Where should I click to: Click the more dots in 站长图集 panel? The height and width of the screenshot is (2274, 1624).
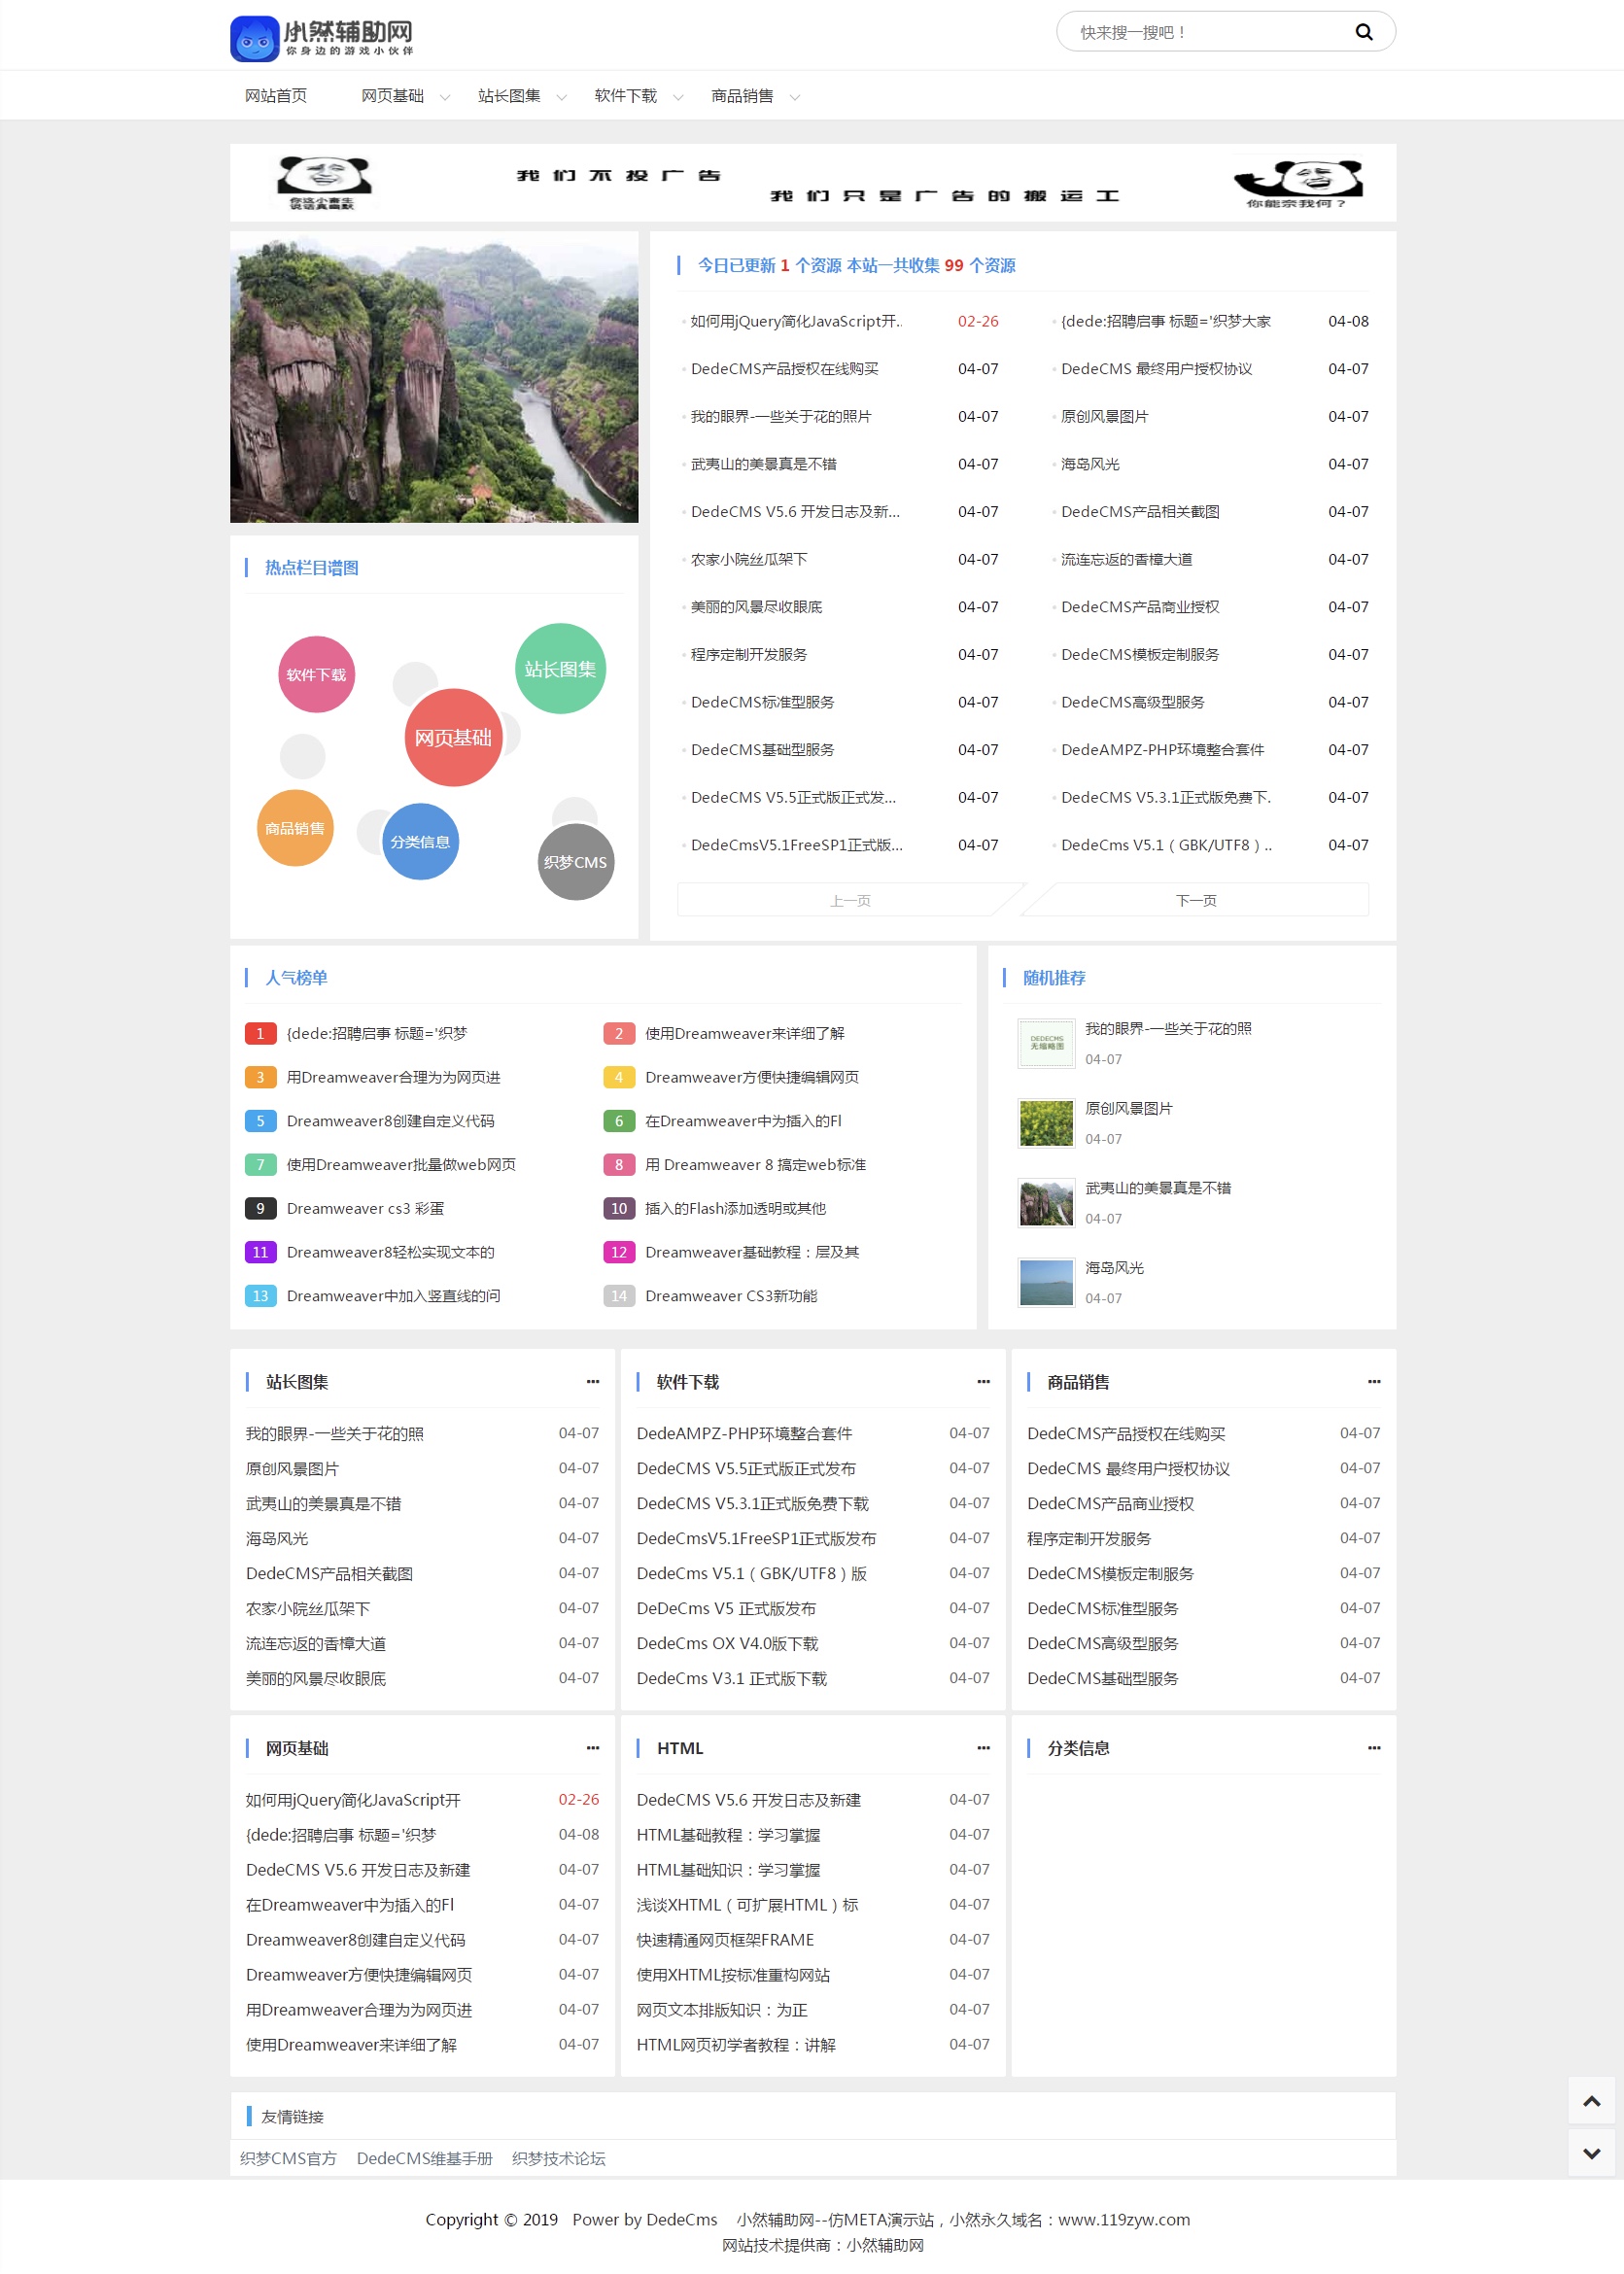click(593, 1381)
